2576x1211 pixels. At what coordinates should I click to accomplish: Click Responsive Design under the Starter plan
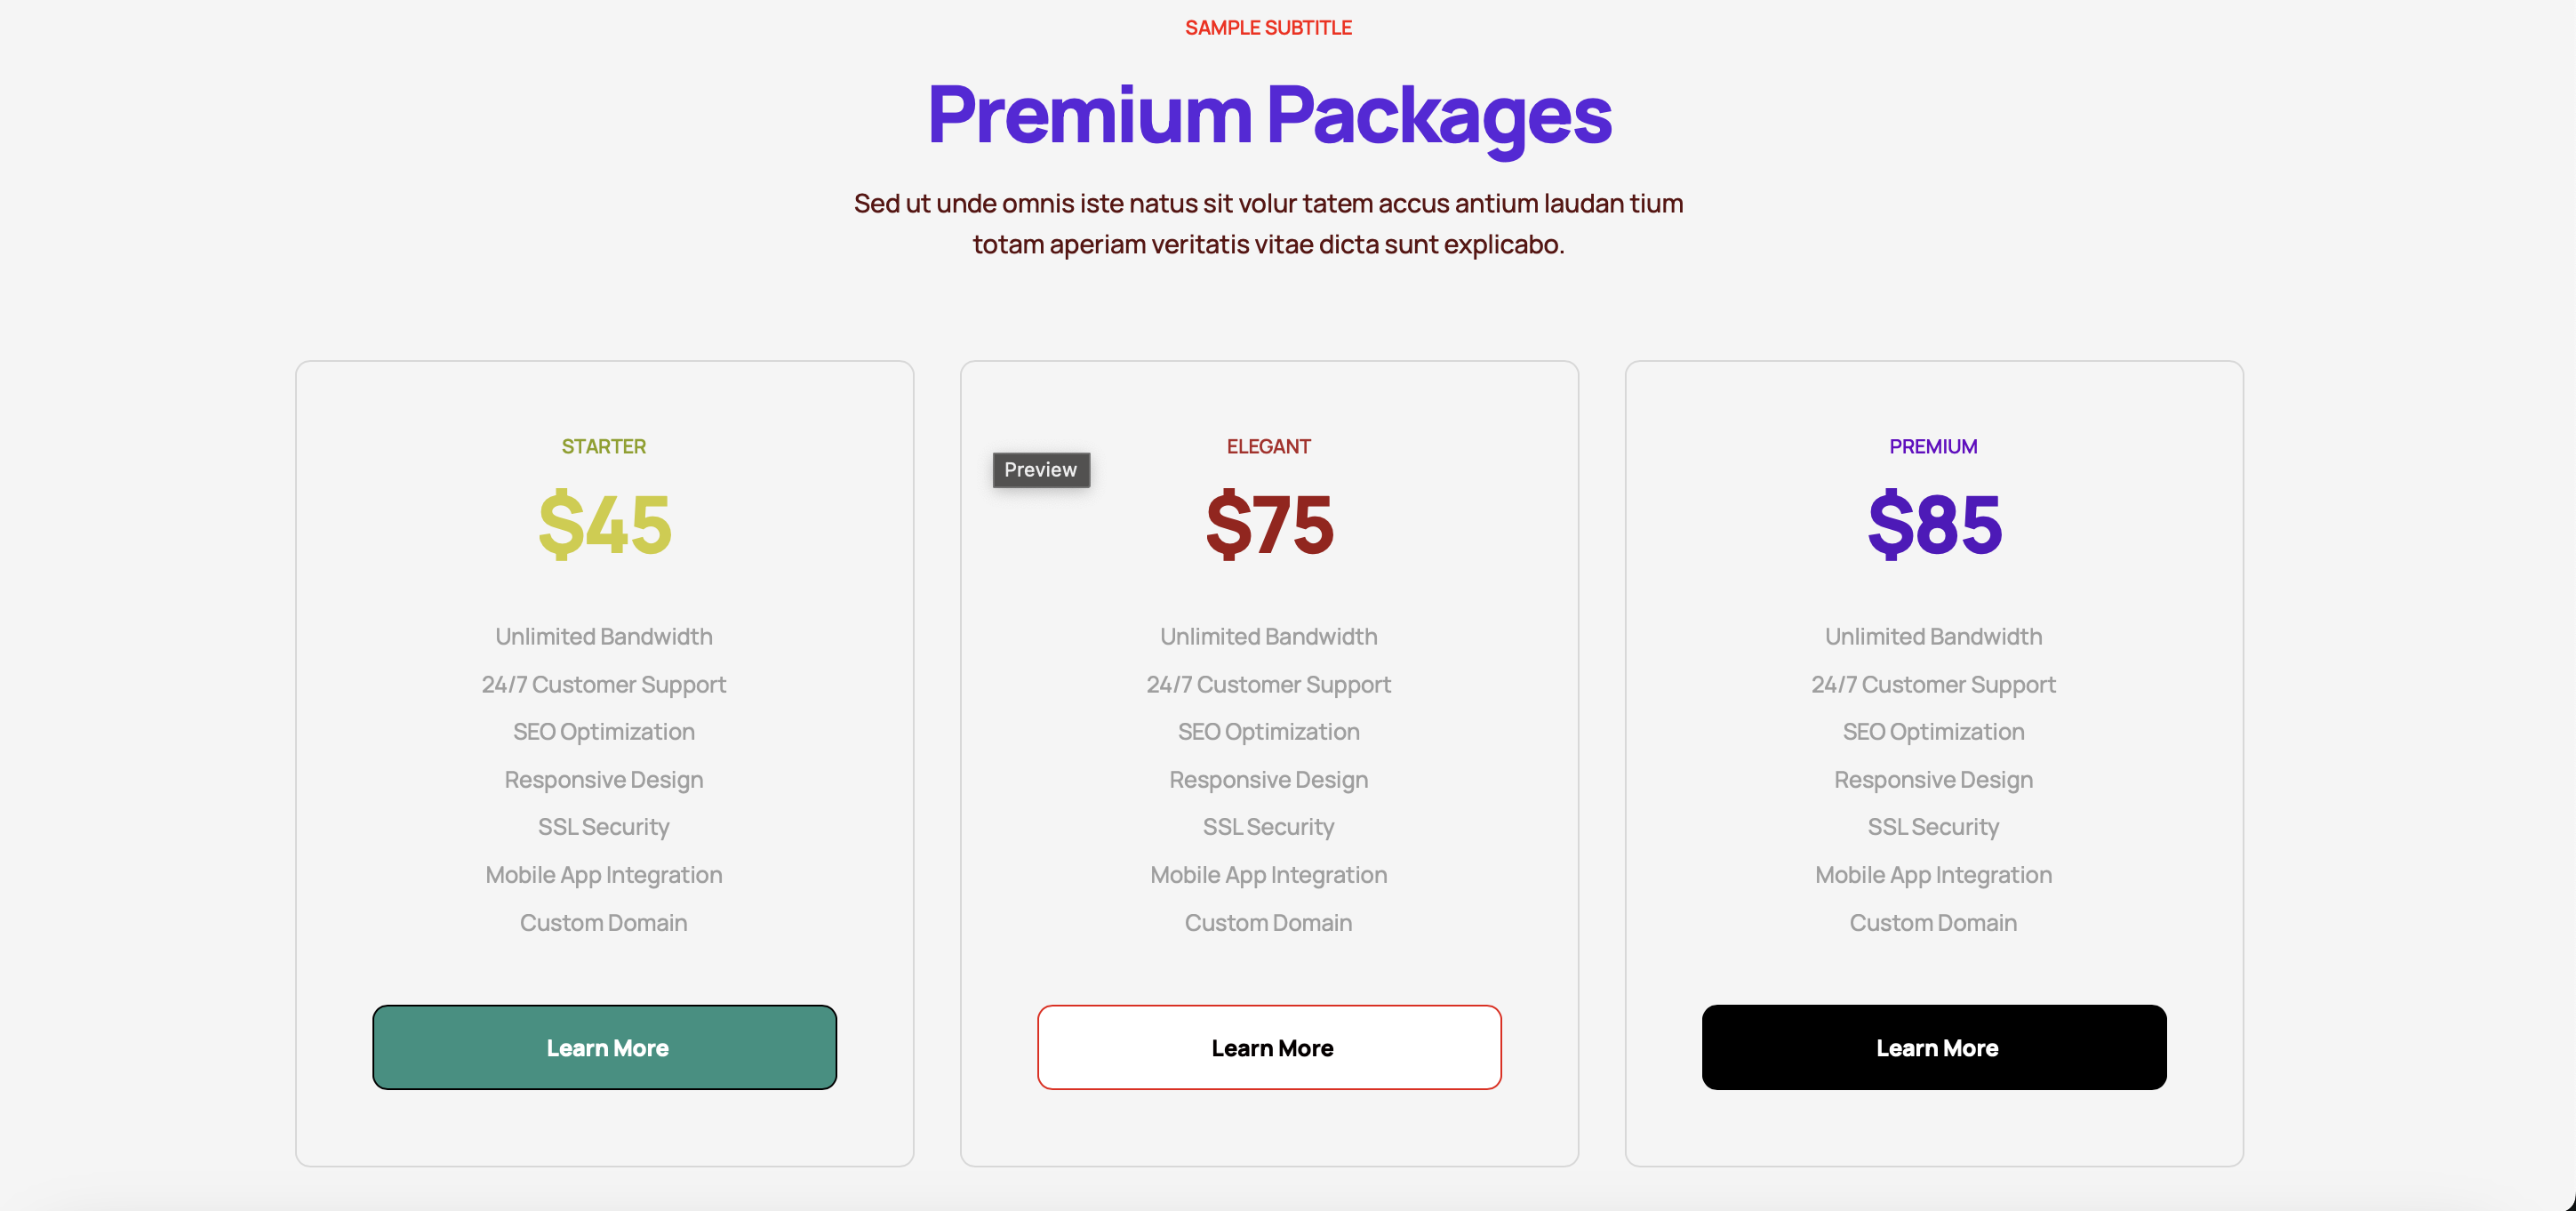coord(603,779)
